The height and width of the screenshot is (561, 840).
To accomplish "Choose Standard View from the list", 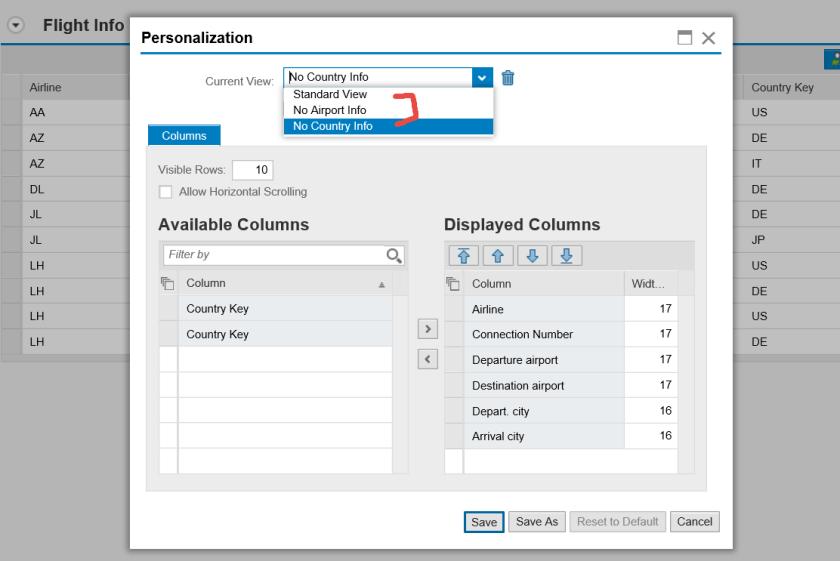I will point(330,94).
